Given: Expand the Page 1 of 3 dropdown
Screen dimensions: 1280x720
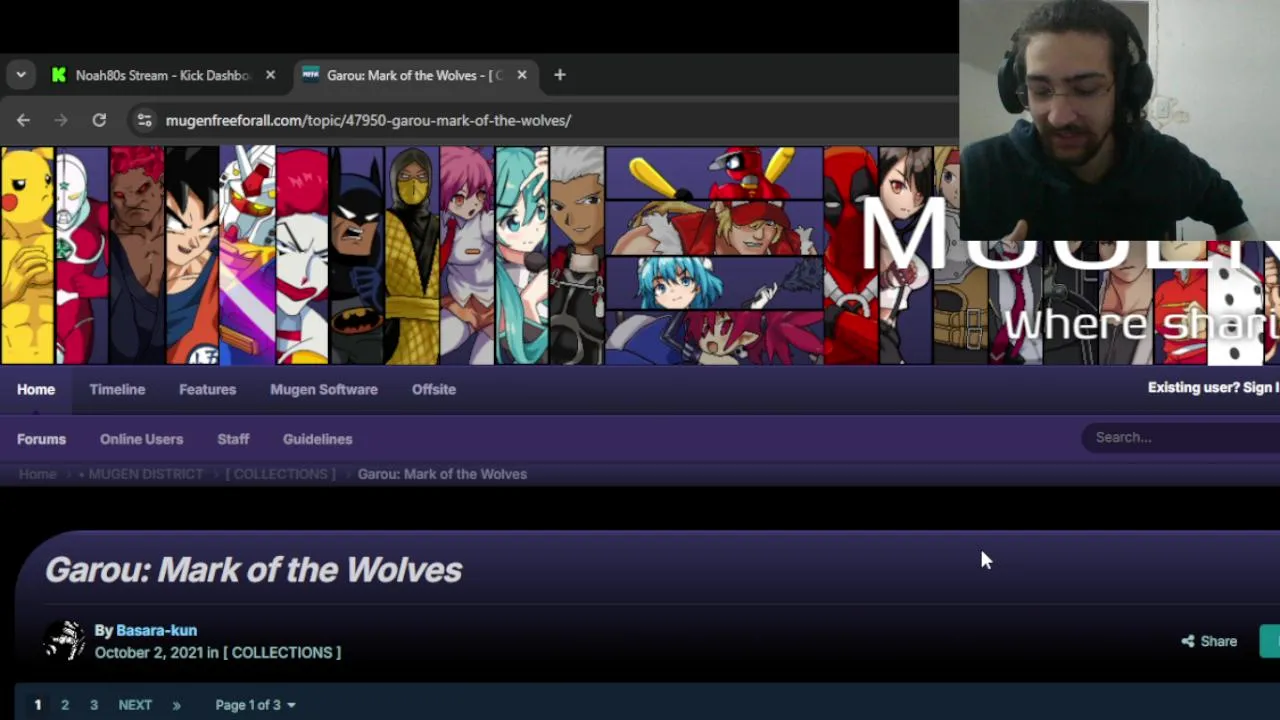Looking at the screenshot, I should [255, 705].
